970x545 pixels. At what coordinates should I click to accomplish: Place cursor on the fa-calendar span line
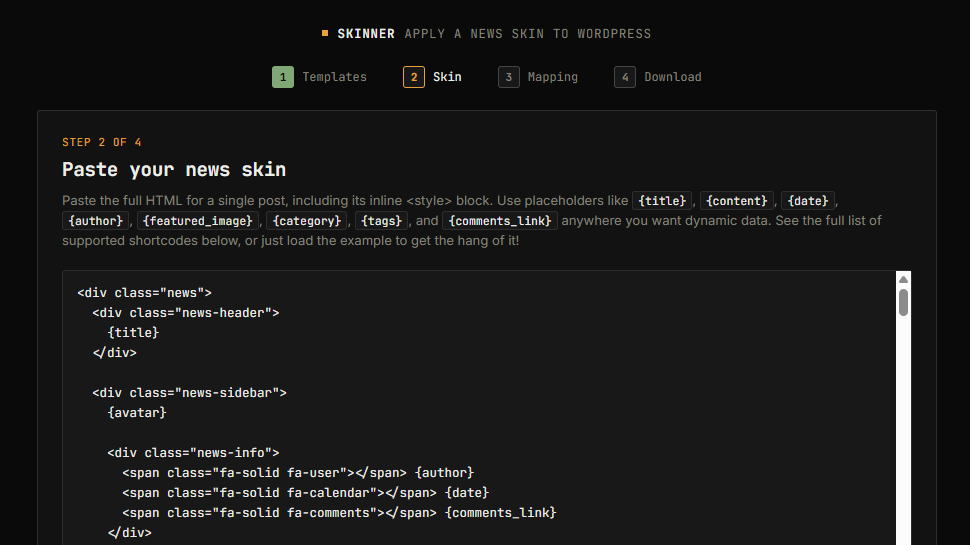pos(306,493)
